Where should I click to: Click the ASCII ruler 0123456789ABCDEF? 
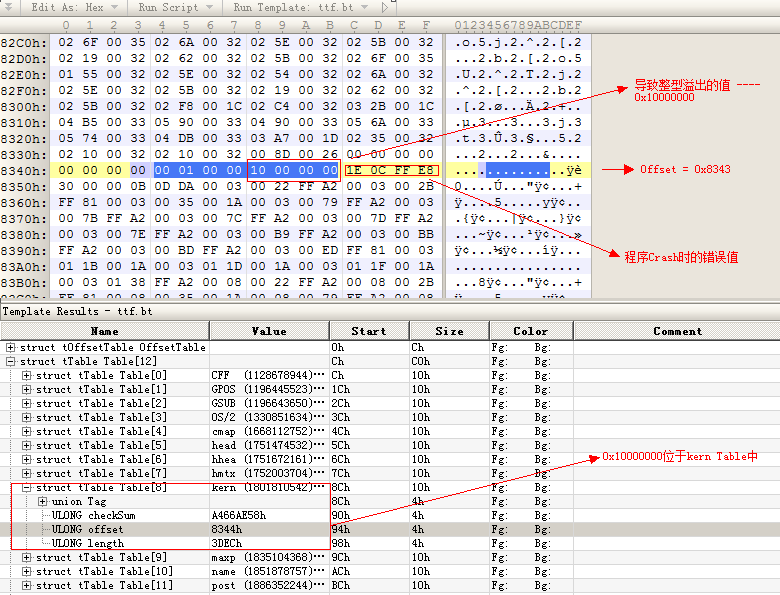[x=518, y=25]
